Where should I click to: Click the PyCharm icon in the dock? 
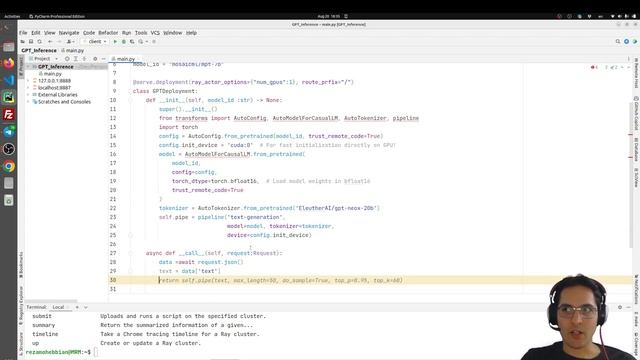(x=9, y=97)
